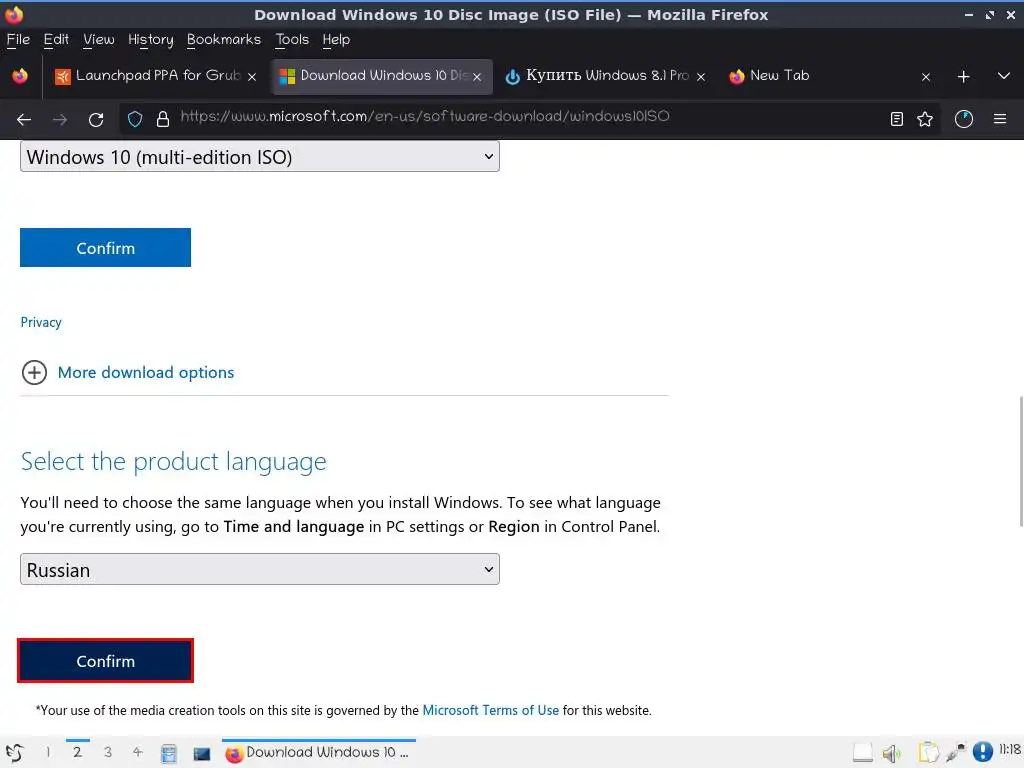Click the show desktop taskbar icon

point(202,754)
